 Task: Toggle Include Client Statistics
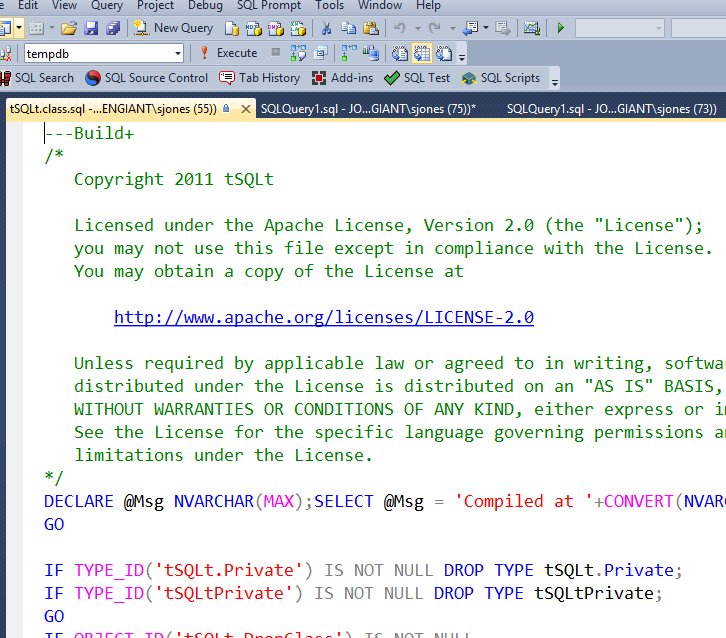pos(371,53)
